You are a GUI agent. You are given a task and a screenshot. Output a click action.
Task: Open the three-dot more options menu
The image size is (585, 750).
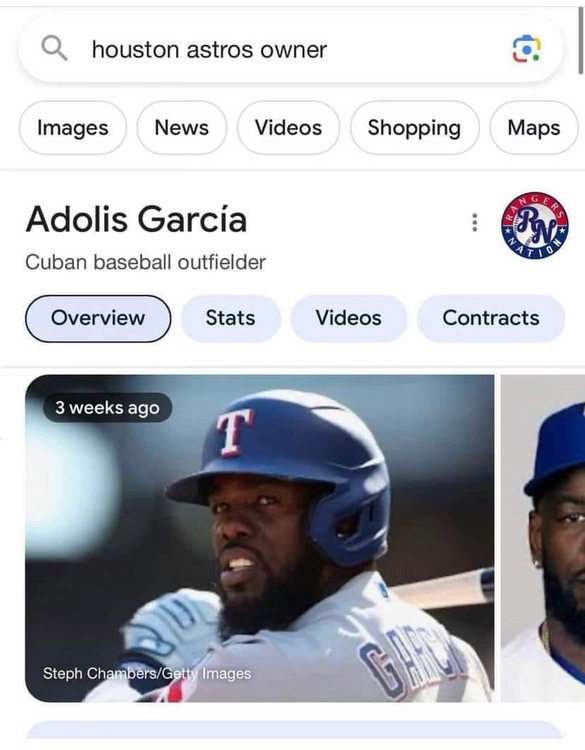click(475, 223)
